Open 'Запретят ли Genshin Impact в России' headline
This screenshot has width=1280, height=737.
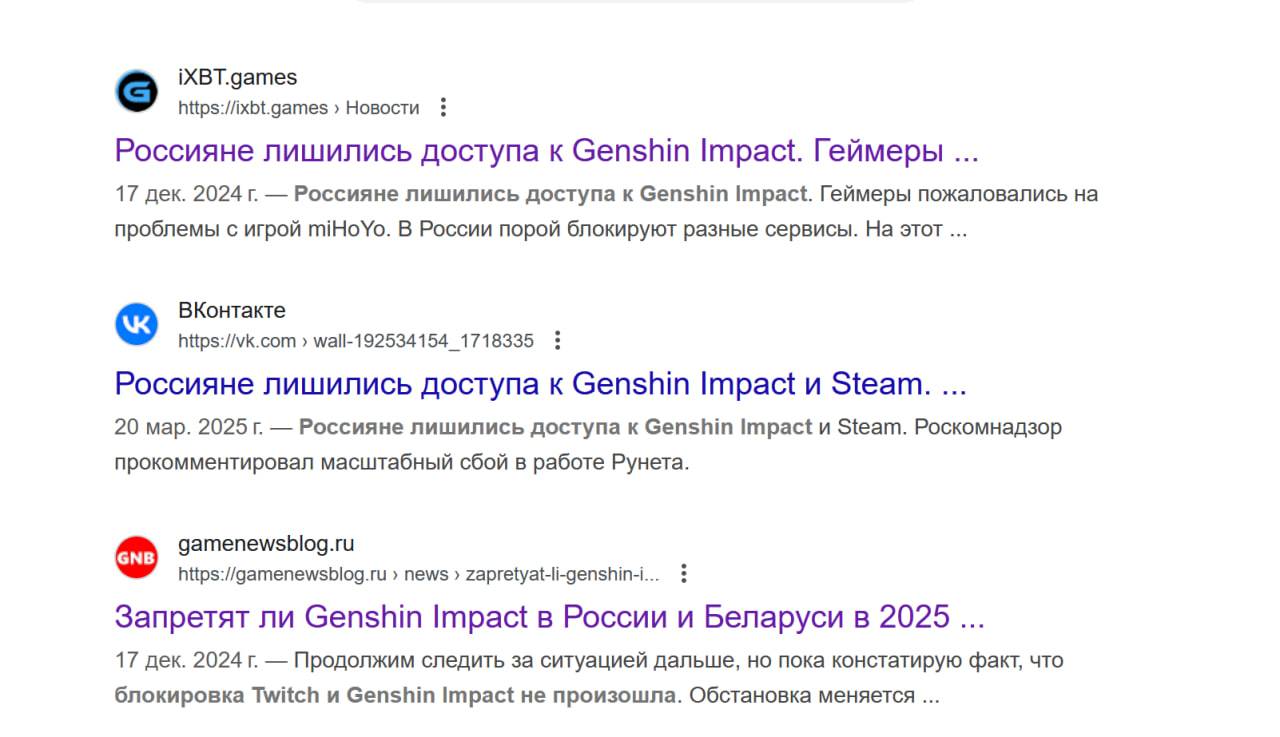coord(550,617)
